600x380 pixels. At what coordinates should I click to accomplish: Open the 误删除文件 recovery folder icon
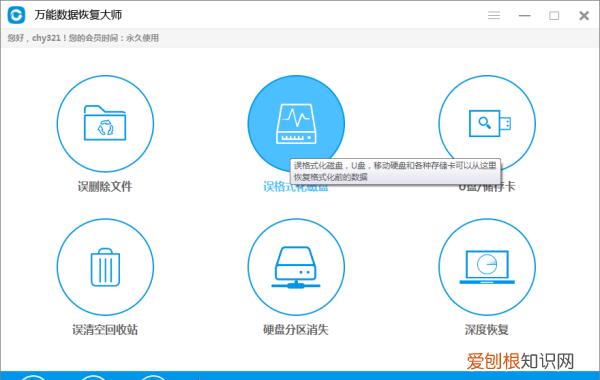(105, 124)
